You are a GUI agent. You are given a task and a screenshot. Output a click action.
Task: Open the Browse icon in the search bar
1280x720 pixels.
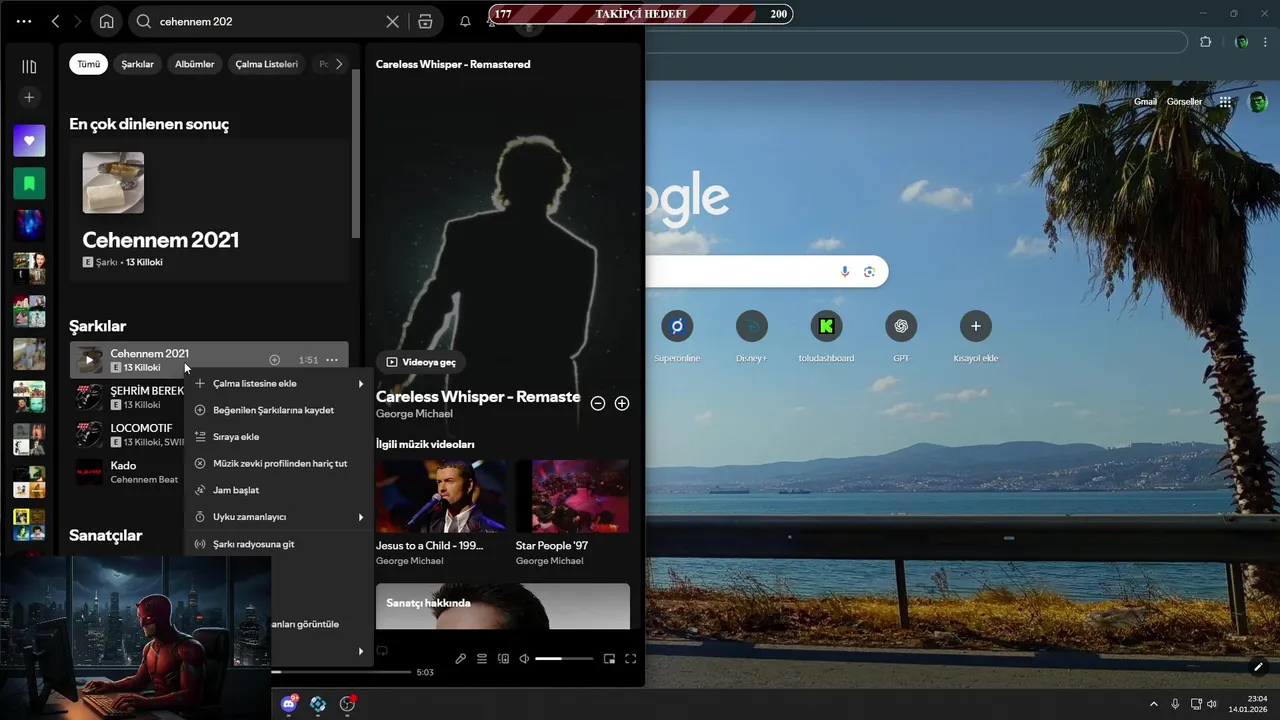tap(425, 21)
